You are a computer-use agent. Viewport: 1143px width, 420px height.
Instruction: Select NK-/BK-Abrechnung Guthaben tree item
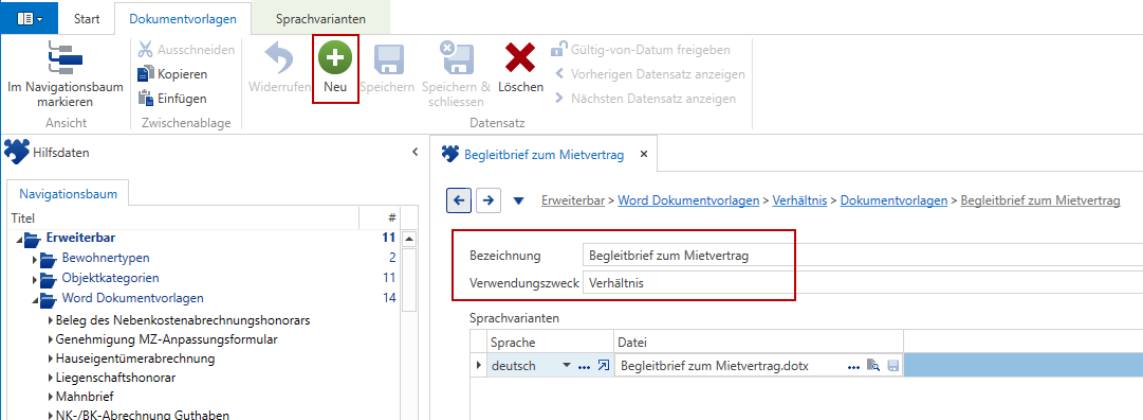(143, 415)
